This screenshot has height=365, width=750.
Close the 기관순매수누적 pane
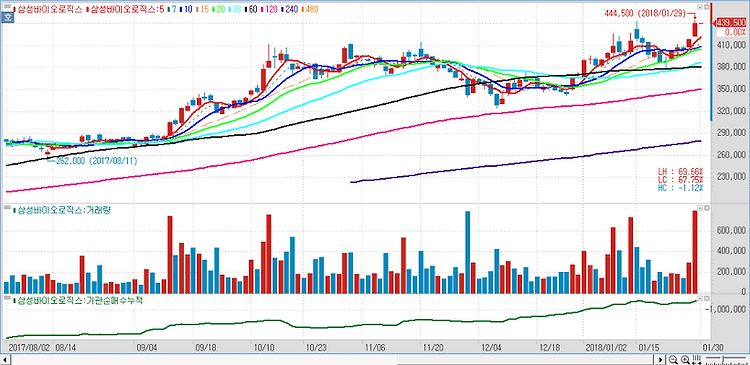(706, 298)
